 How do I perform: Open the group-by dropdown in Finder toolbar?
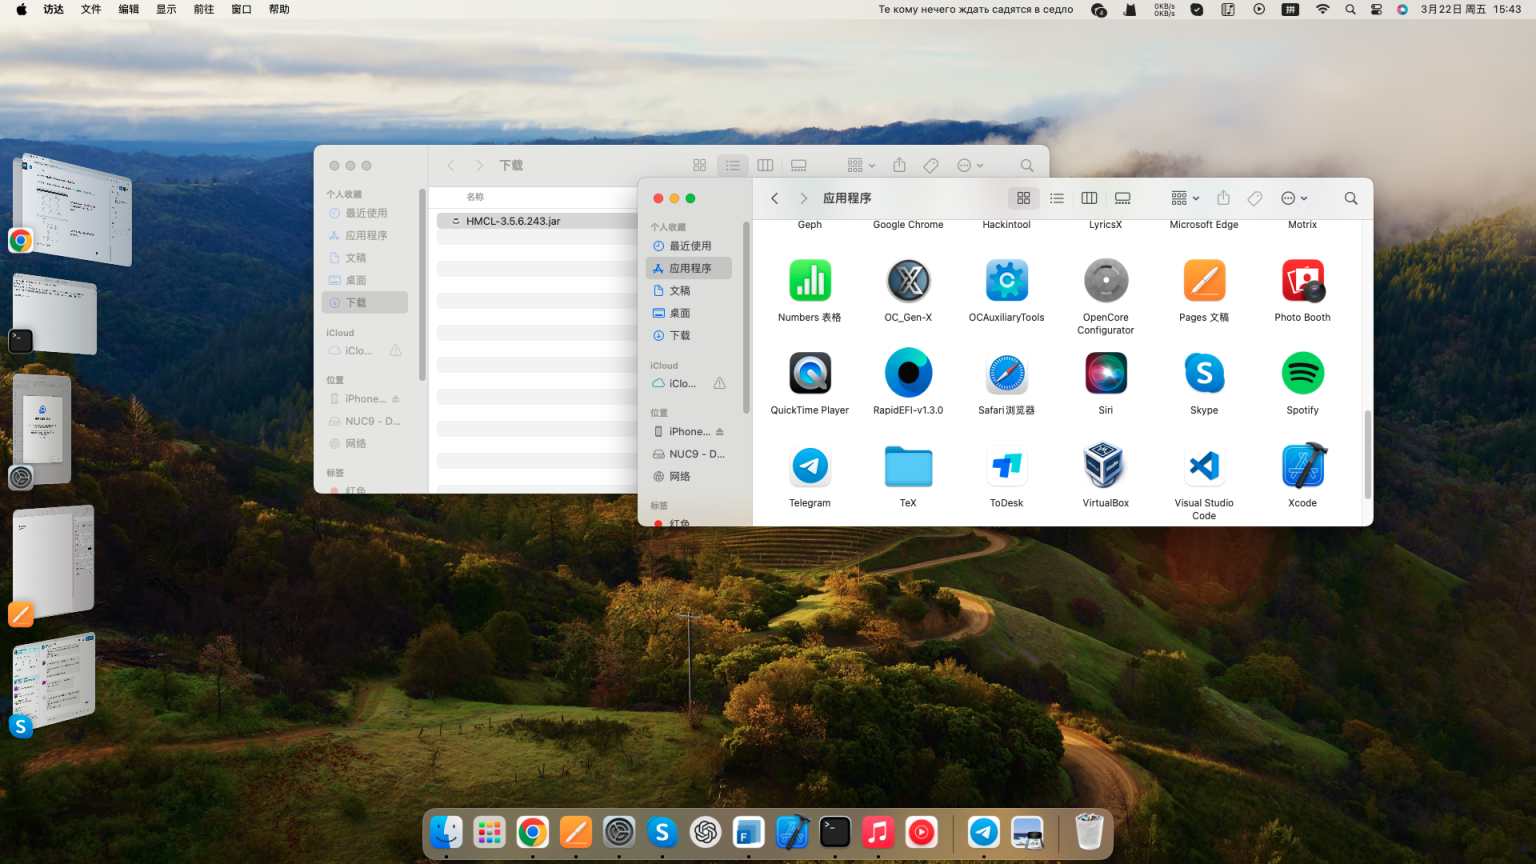coord(1185,198)
